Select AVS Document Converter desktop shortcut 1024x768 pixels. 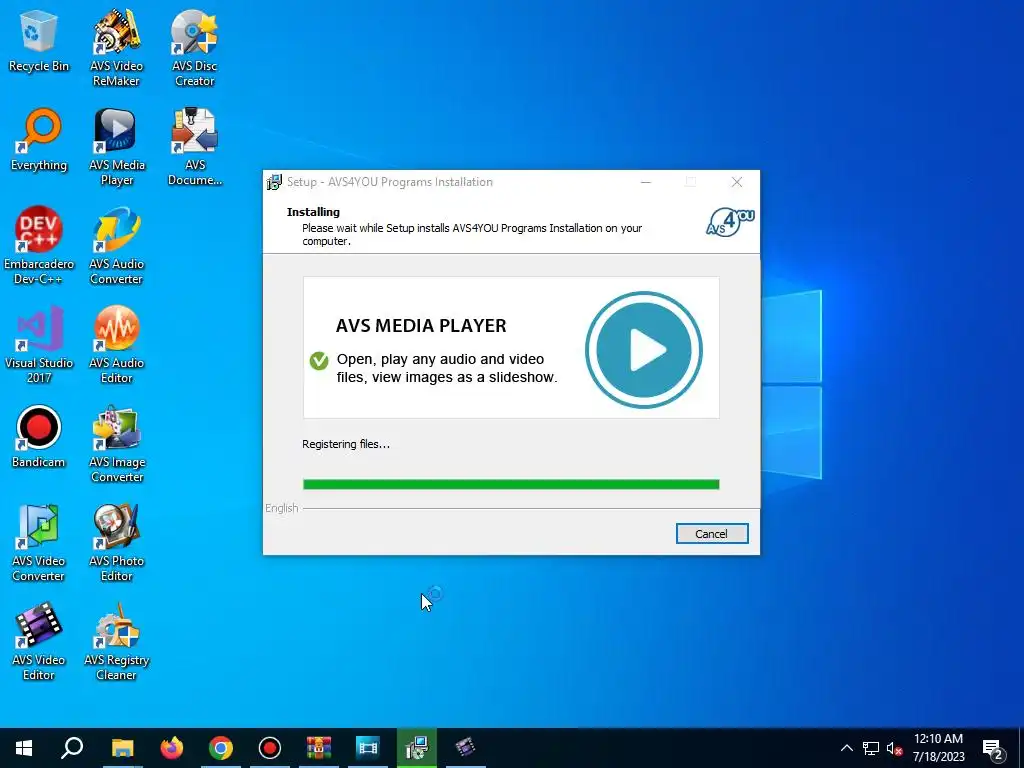pyautogui.click(x=195, y=147)
